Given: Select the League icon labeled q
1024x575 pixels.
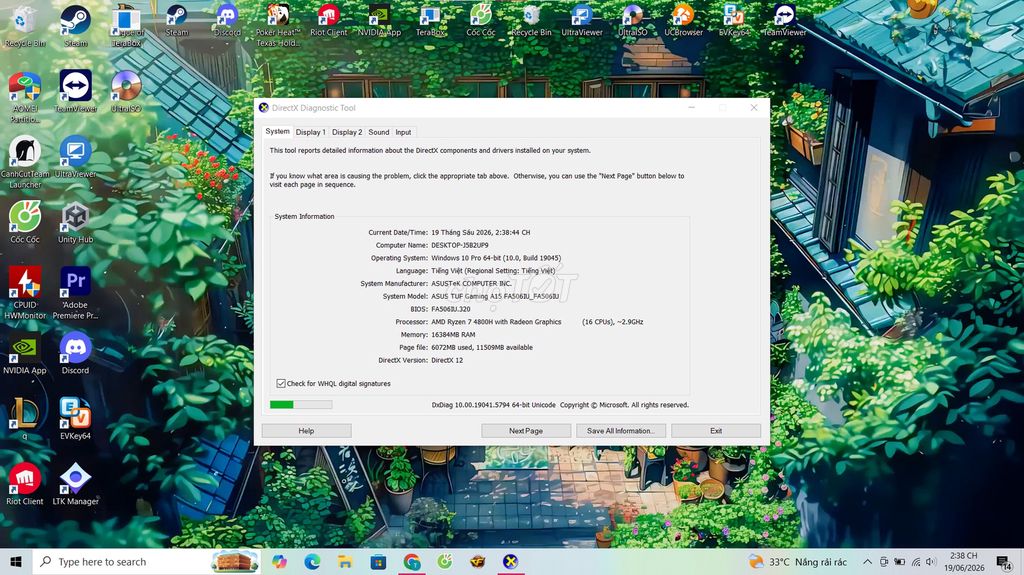Looking at the screenshot, I should [25, 418].
